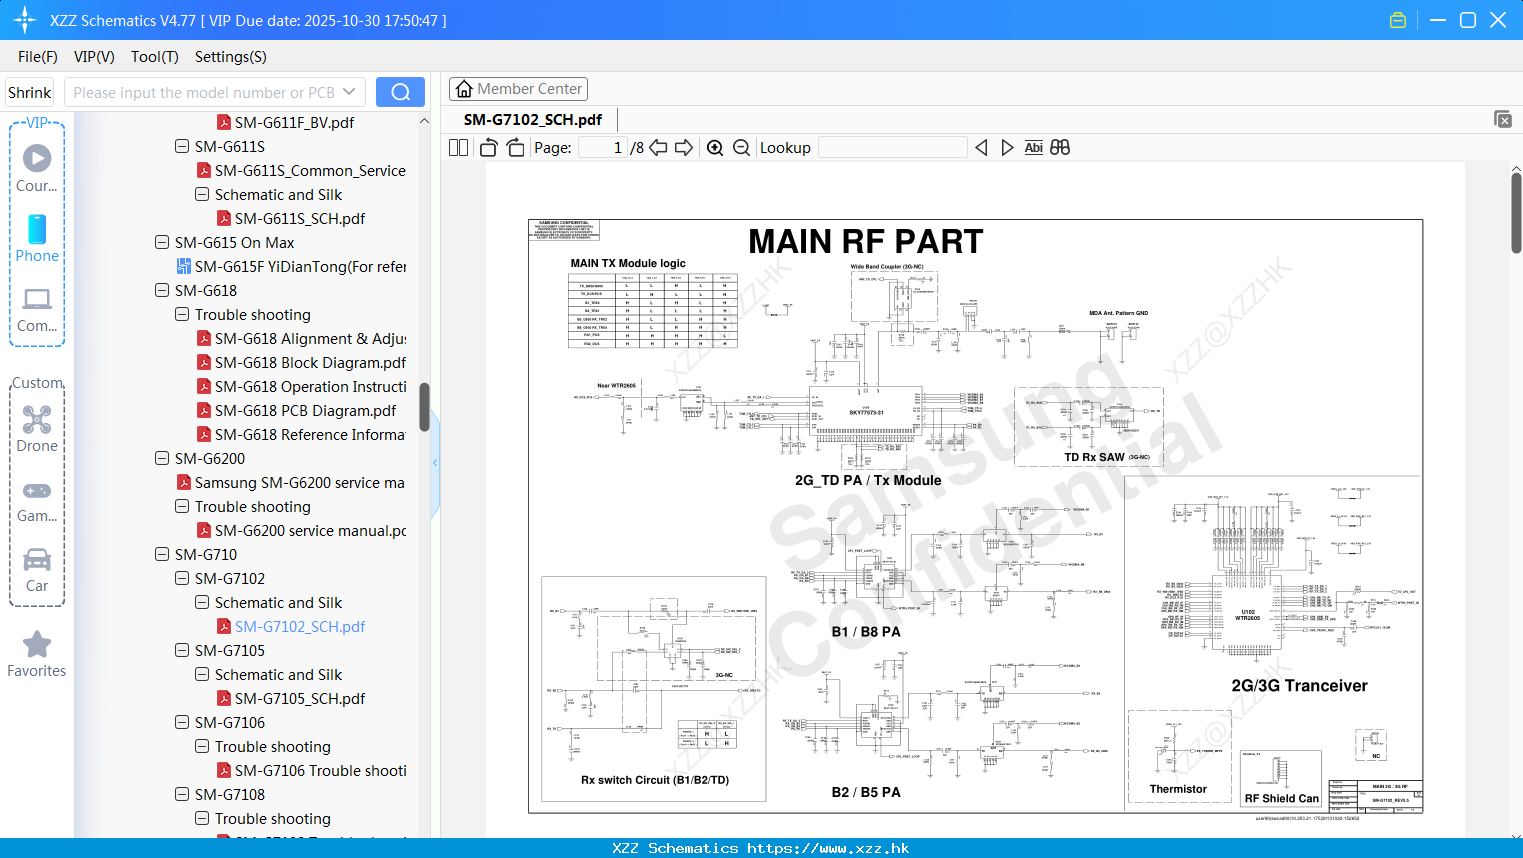Click the Lookup text field
Viewport: 1523px width, 858px height.
click(892, 147)
